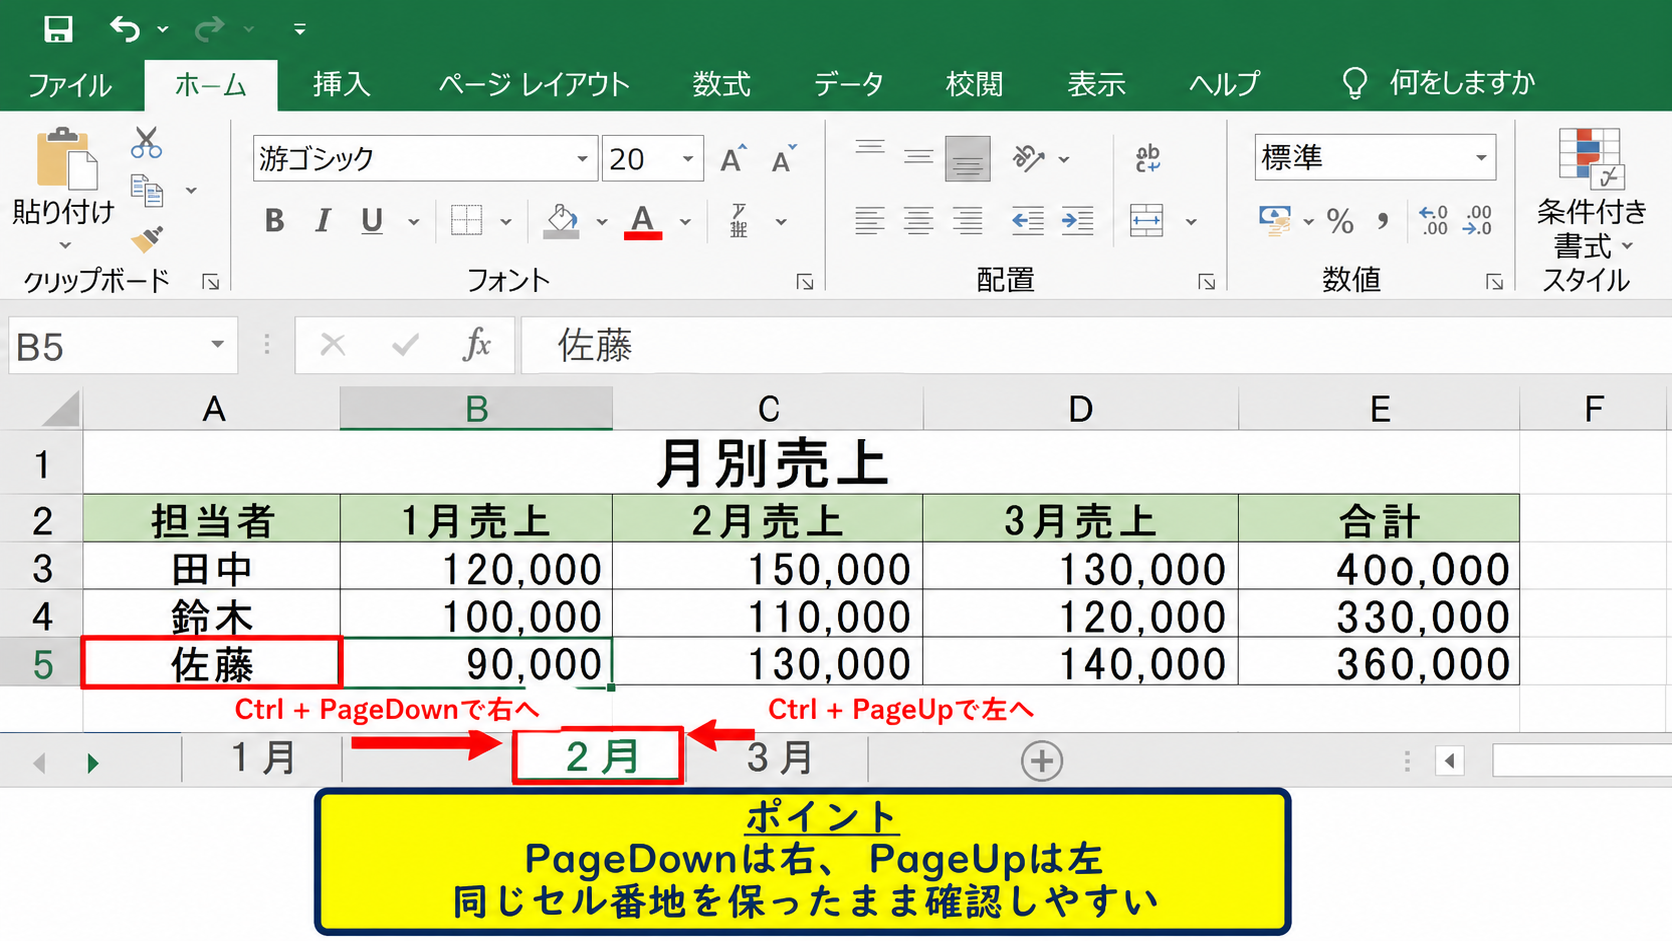Screen dimensions: 1672x941
Task: Click the highlighted Bottom Align icon
Action: click(968, 159)
